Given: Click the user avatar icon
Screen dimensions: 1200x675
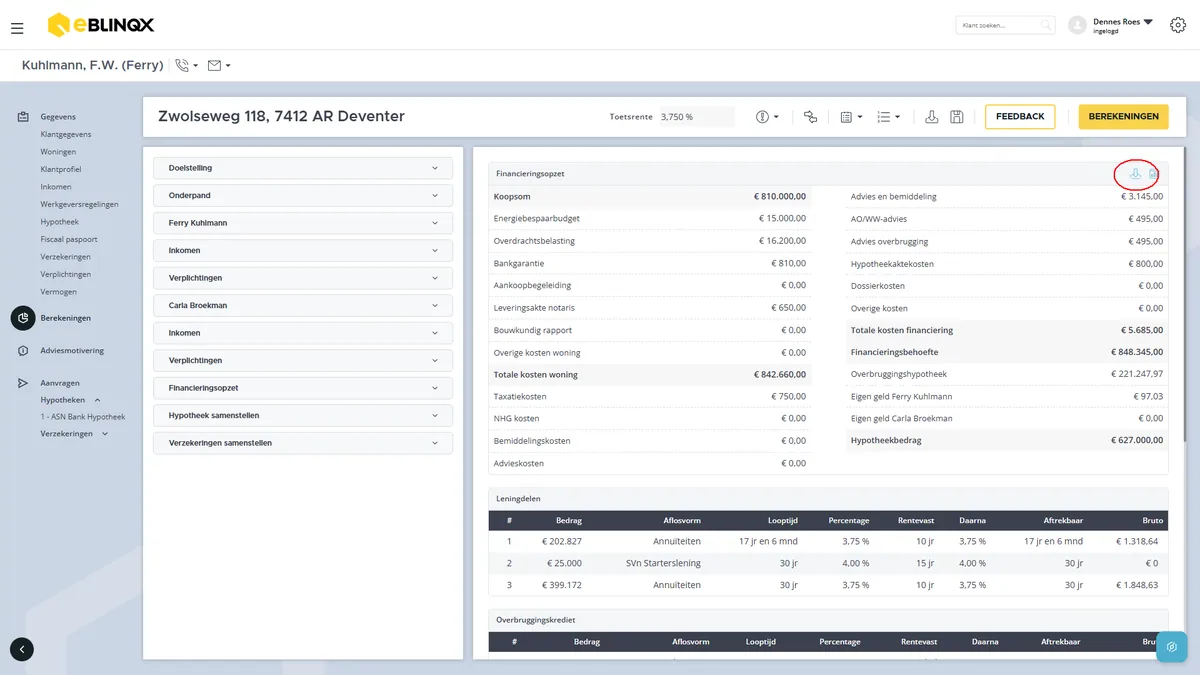Looking at the screenshot, I should pyautogui.click(x=1077, y=25).
